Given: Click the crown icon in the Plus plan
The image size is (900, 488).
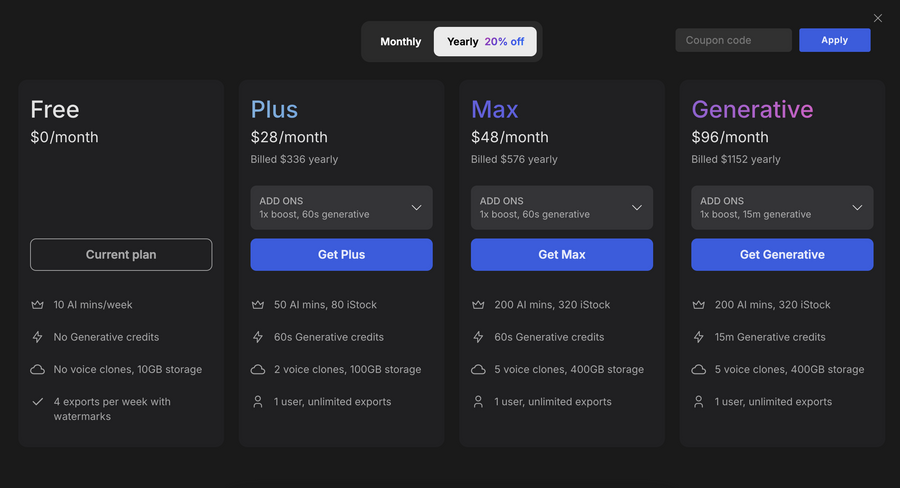Looking at the screenshot, I should pyautogui.click(x=257, y=305).
